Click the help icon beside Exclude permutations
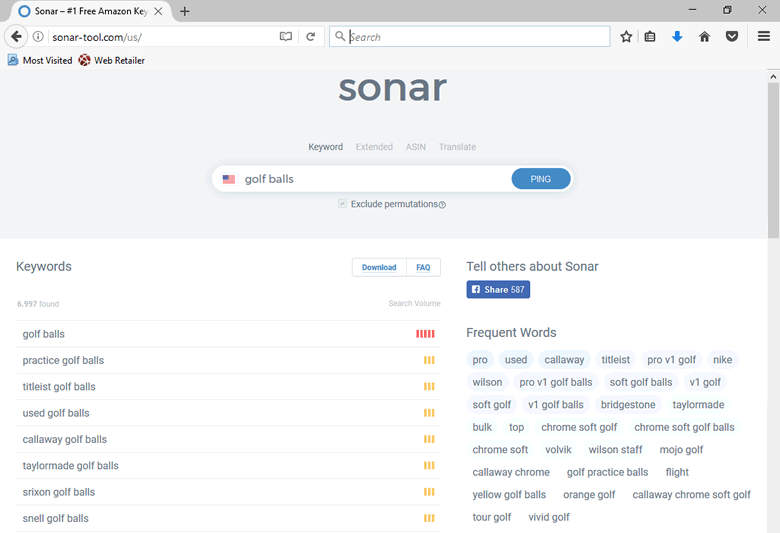This screenshot has width=780, height=533. (442, 205)
